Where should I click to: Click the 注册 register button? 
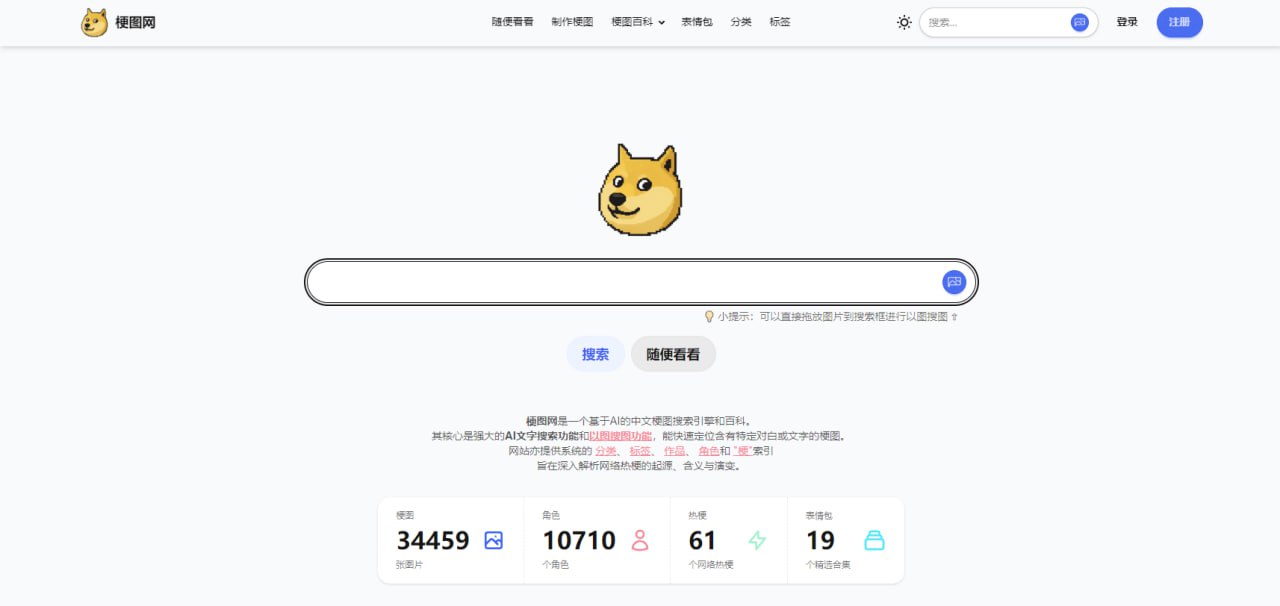(x=1180, y=22)
